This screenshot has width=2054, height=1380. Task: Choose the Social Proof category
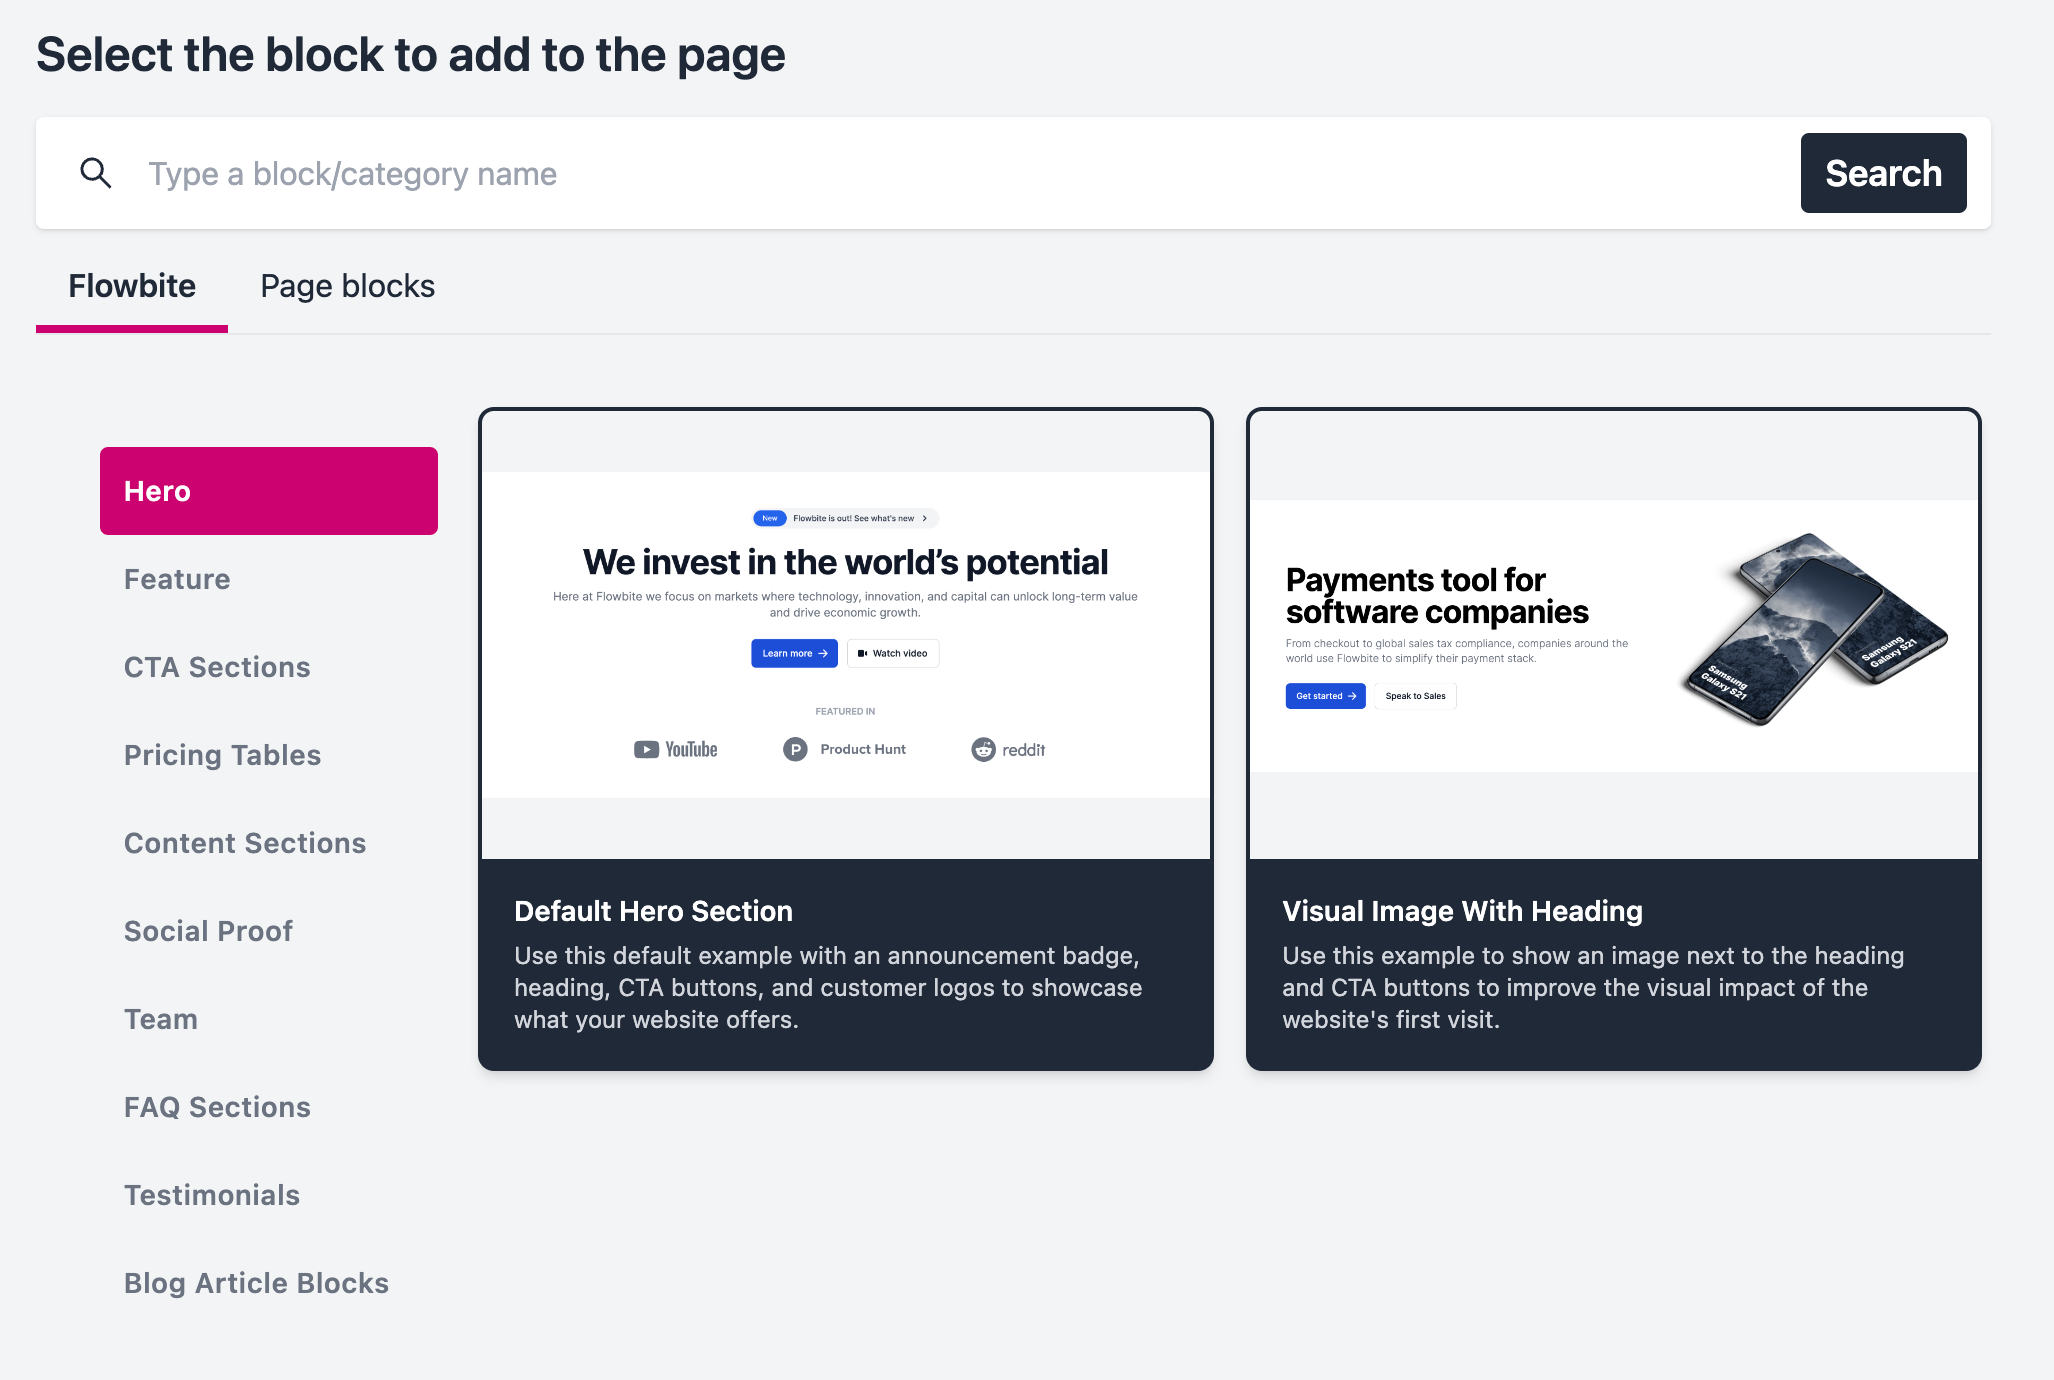click(269, 931)
